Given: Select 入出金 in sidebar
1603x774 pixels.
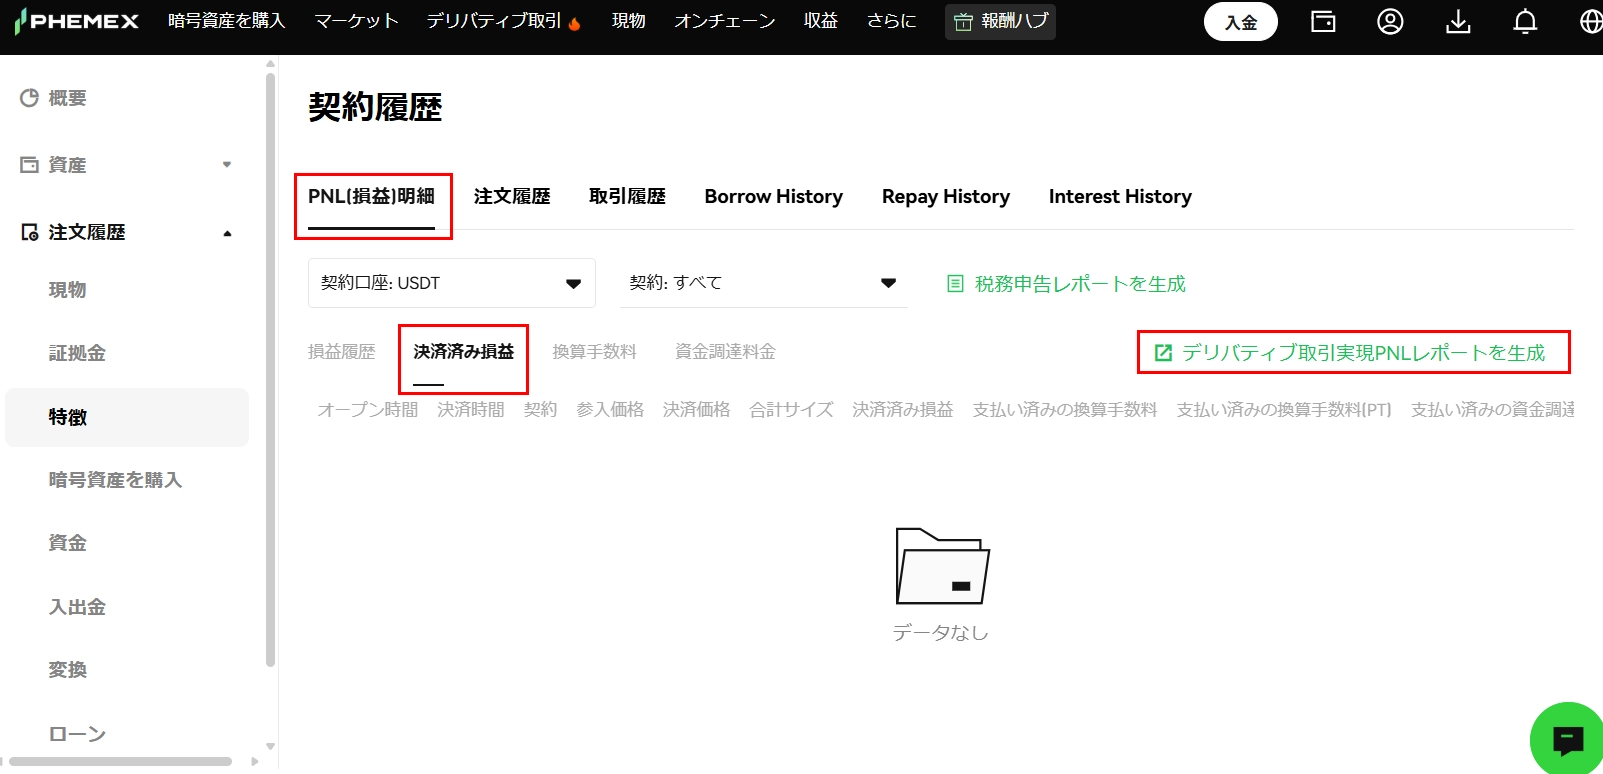Looking at the screenshot, I should tap(77, 607).
